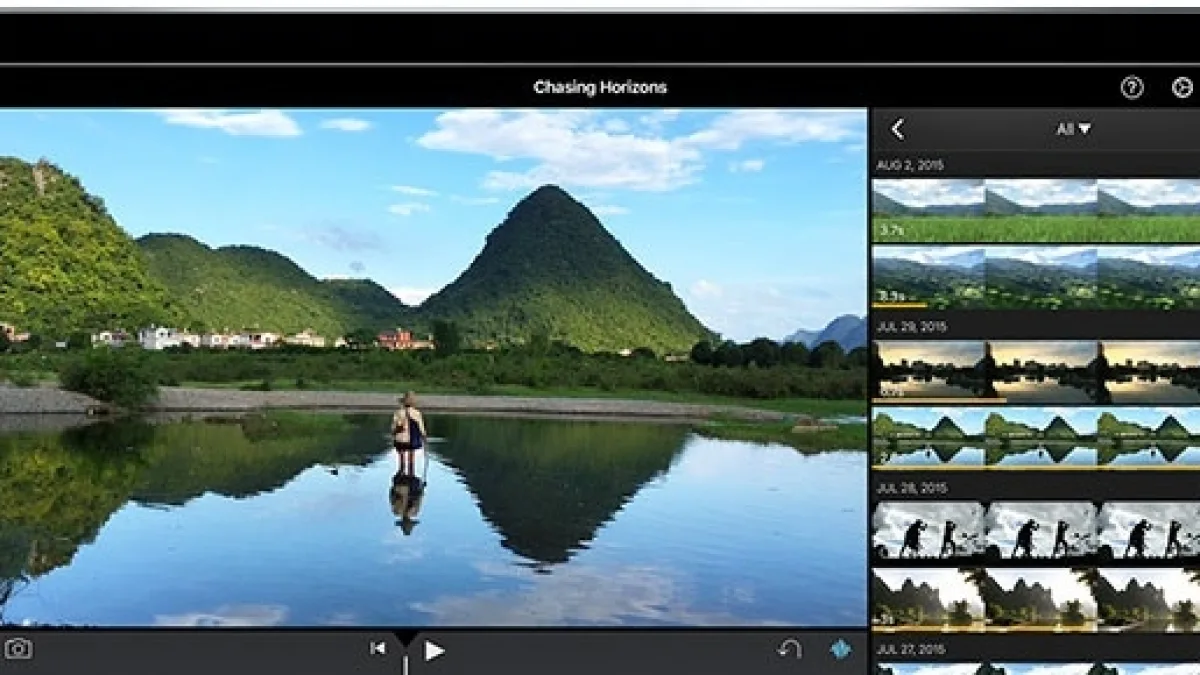Toggle the blue audio waveform icon
Image resolution: width=1200 pixels, height=675 pixels.
coord(841,649)
